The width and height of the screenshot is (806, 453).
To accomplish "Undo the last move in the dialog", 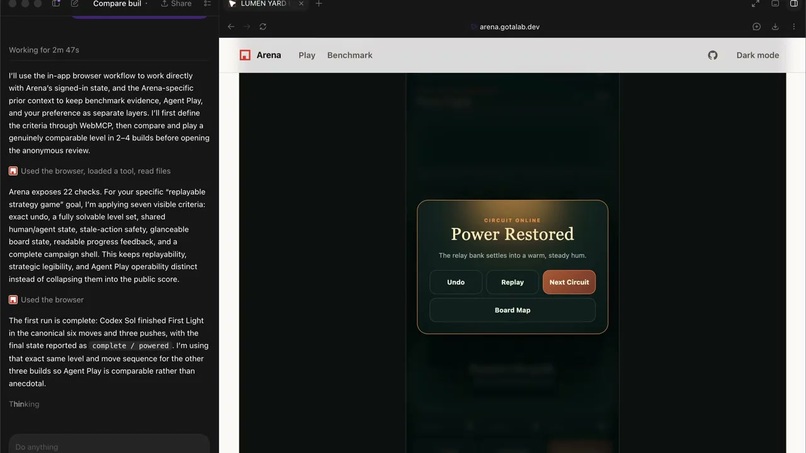I will pos(455,282).
